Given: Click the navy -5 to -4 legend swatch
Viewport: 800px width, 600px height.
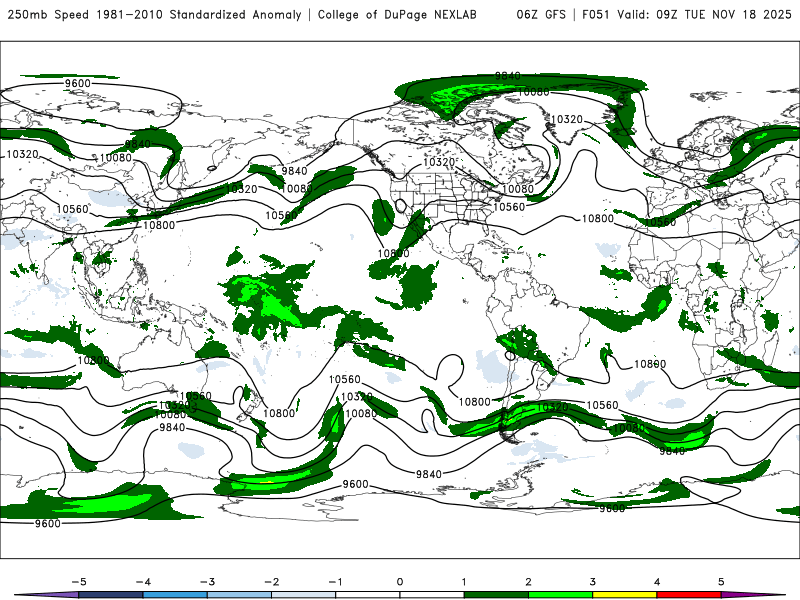Looking at the screenshot, I should pyautogui.click(x=111, y=595).
